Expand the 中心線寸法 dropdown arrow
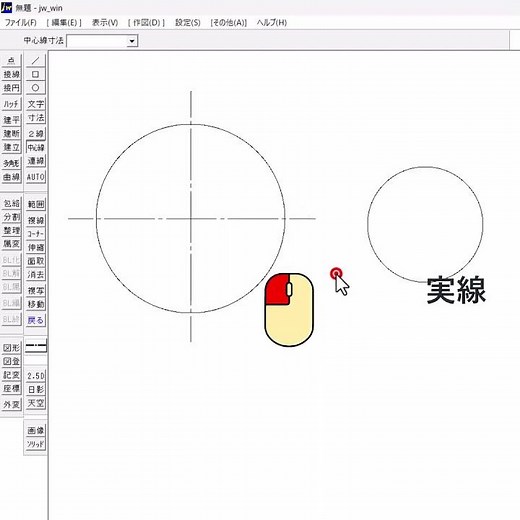The height and width of the screenshot is (520, 520). (x=132, y=41)
